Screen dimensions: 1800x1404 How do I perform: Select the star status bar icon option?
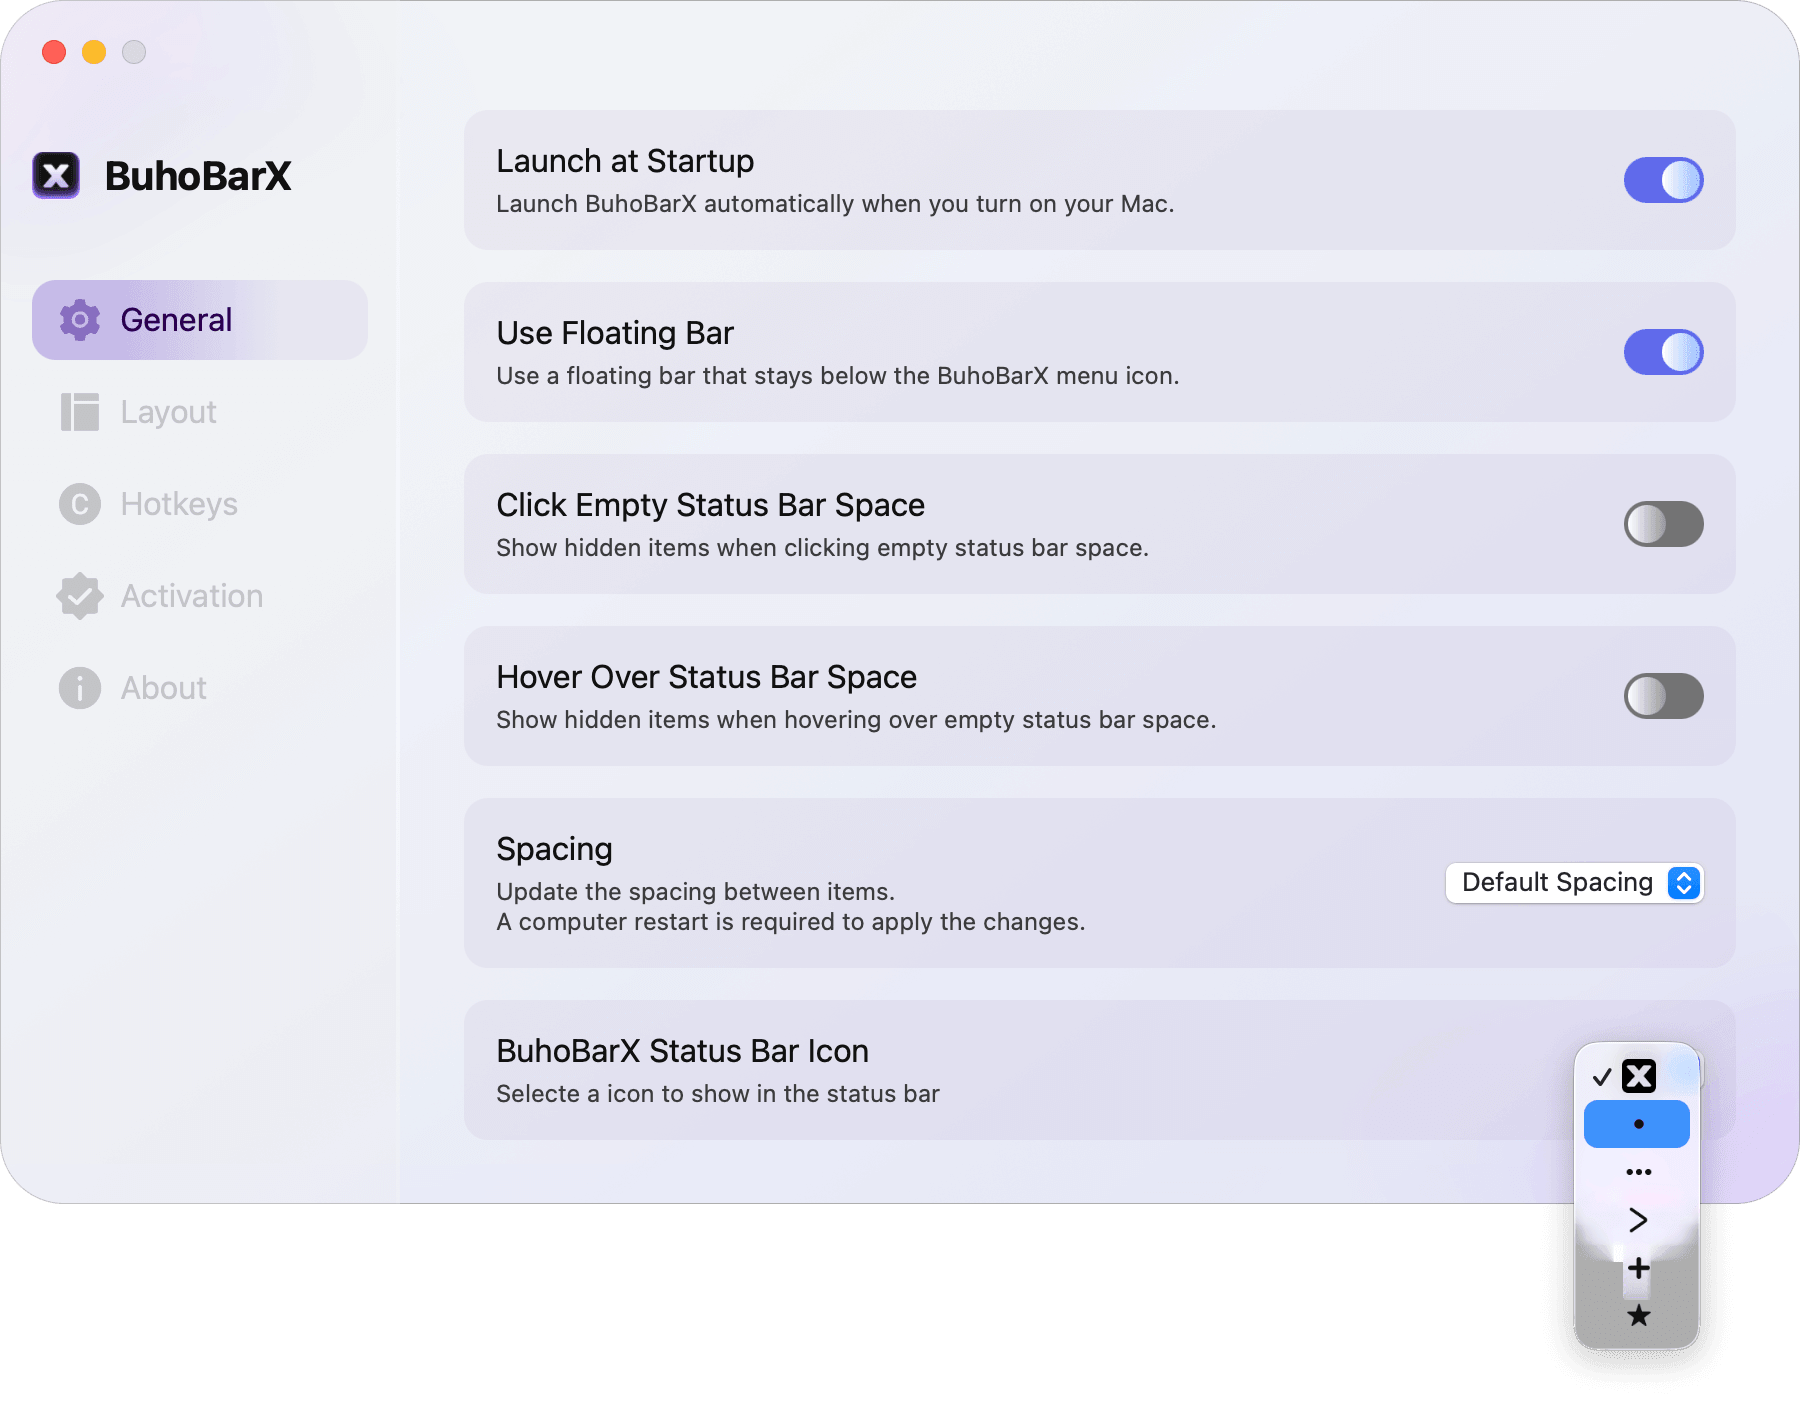1637,1316
